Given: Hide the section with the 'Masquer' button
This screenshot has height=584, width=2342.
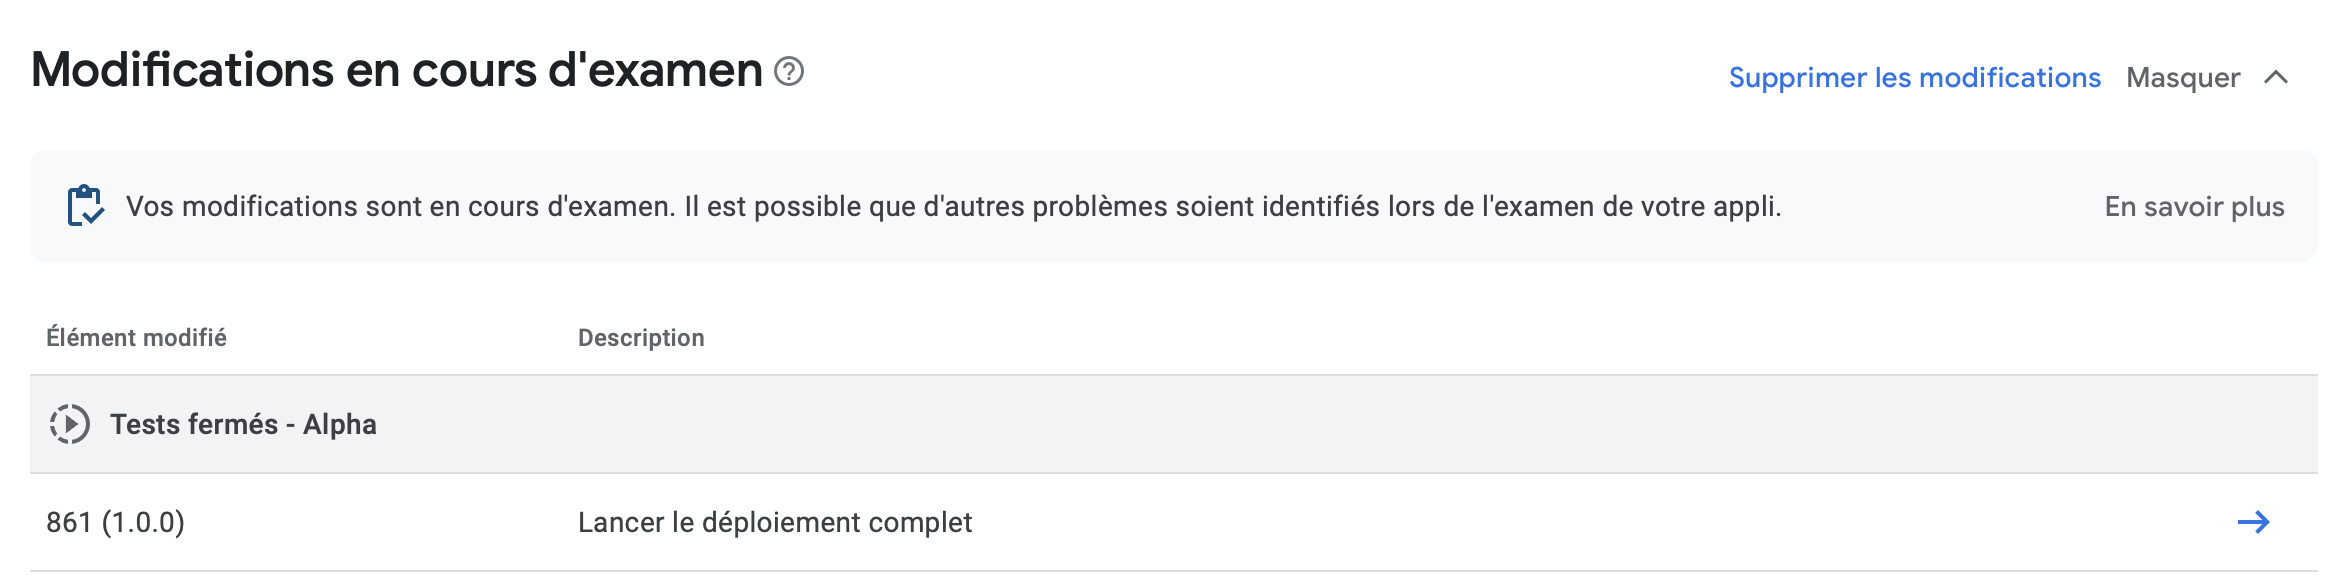Looking at the screenshot, I should coord(2208,78).
